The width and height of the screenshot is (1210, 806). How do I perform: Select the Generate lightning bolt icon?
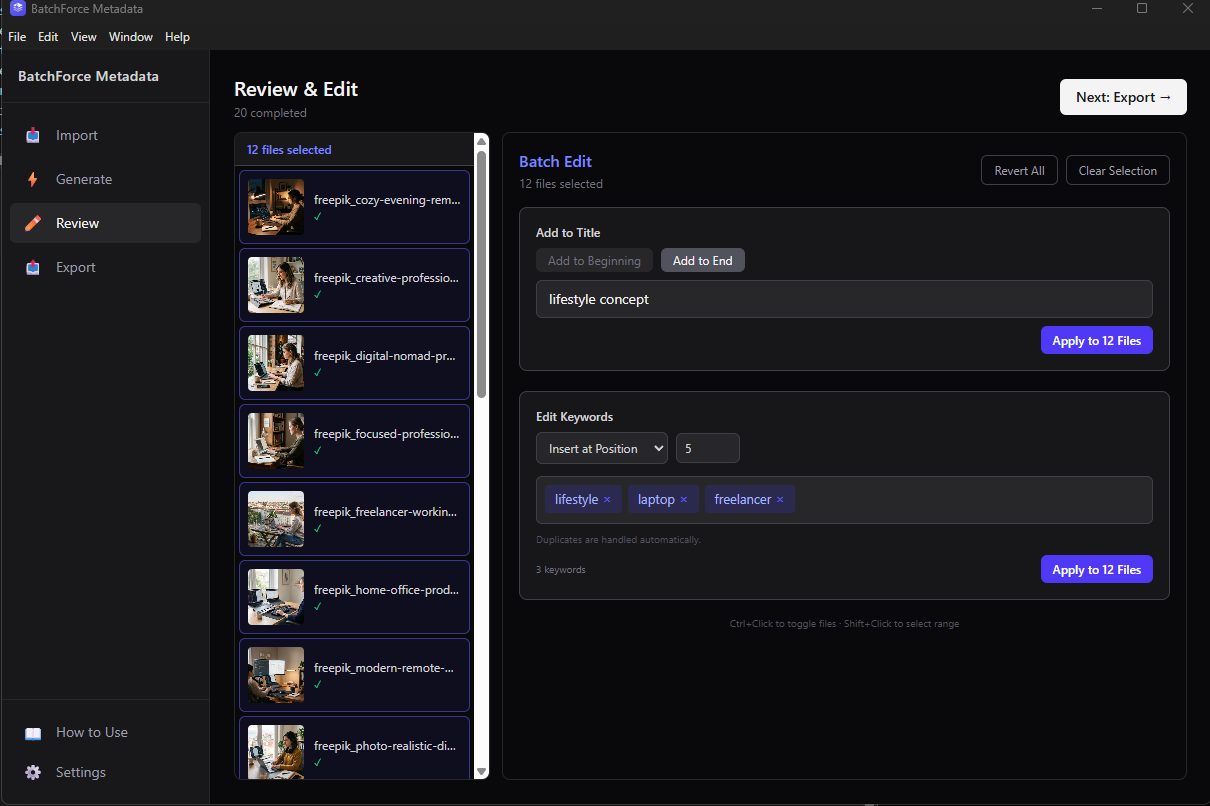31,179
